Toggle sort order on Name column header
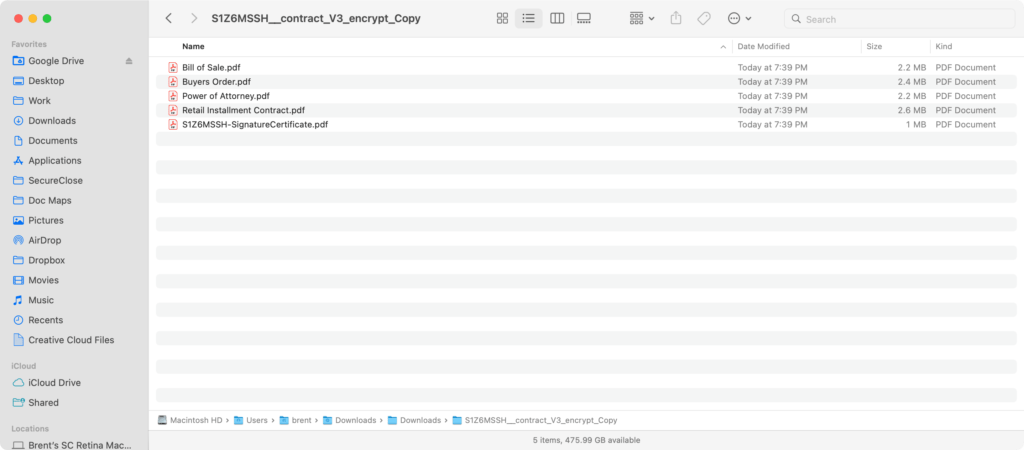Image resolution: width=1024 pixels, height=450 pixels. click(x=450, y=47)
